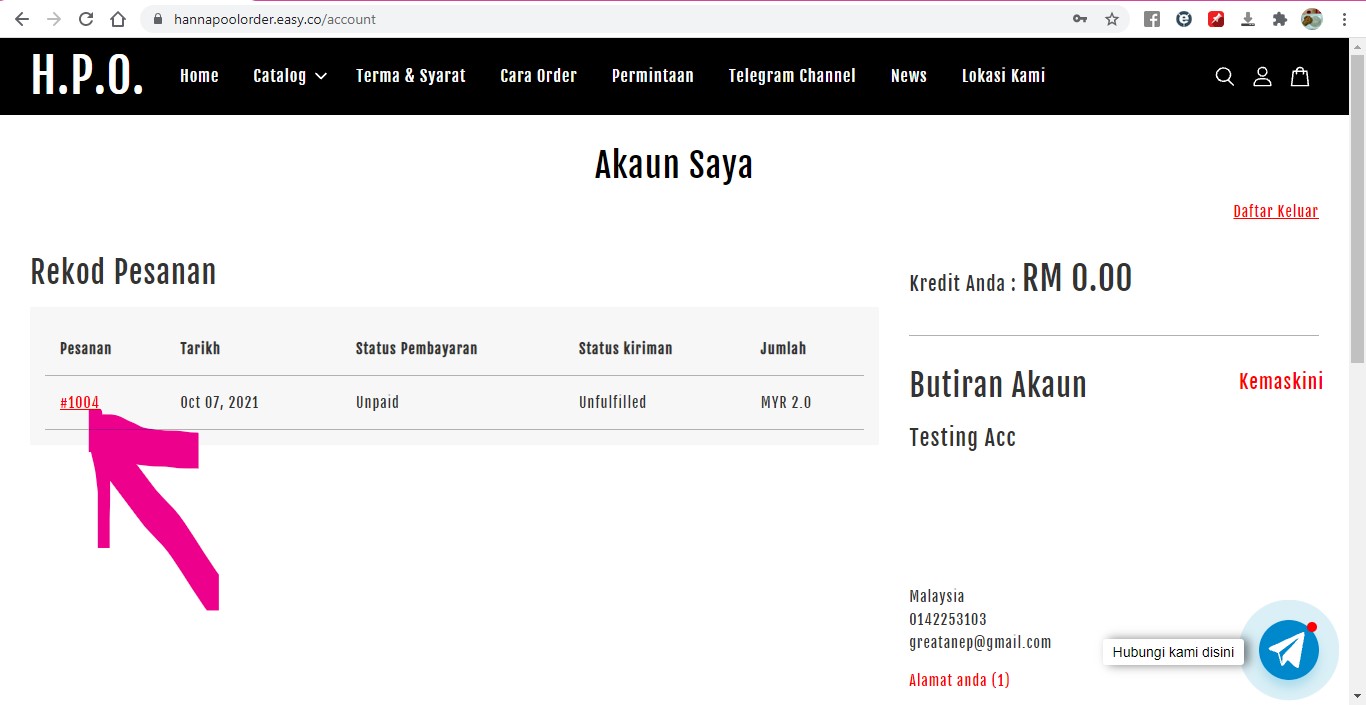
Task: Open Alamat anda (1) addresses link
Action: click(x=959, y=680)
